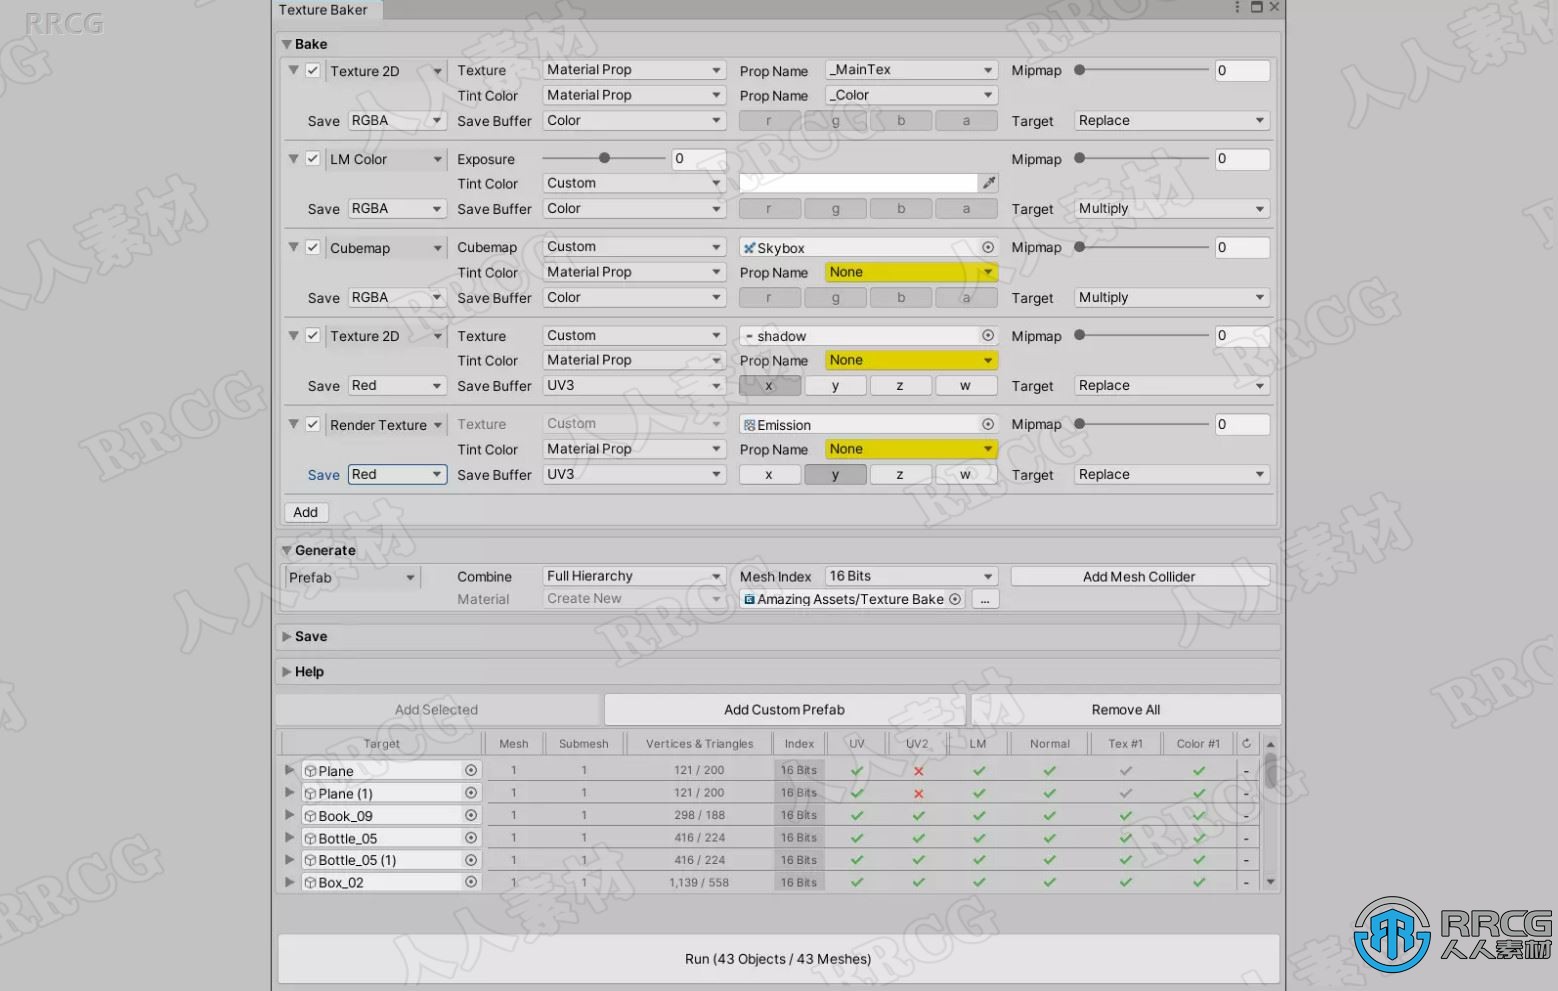
Task: Click the Box_02 mesh cube icon
Action: pyautogui.click(x=310, y=883)
